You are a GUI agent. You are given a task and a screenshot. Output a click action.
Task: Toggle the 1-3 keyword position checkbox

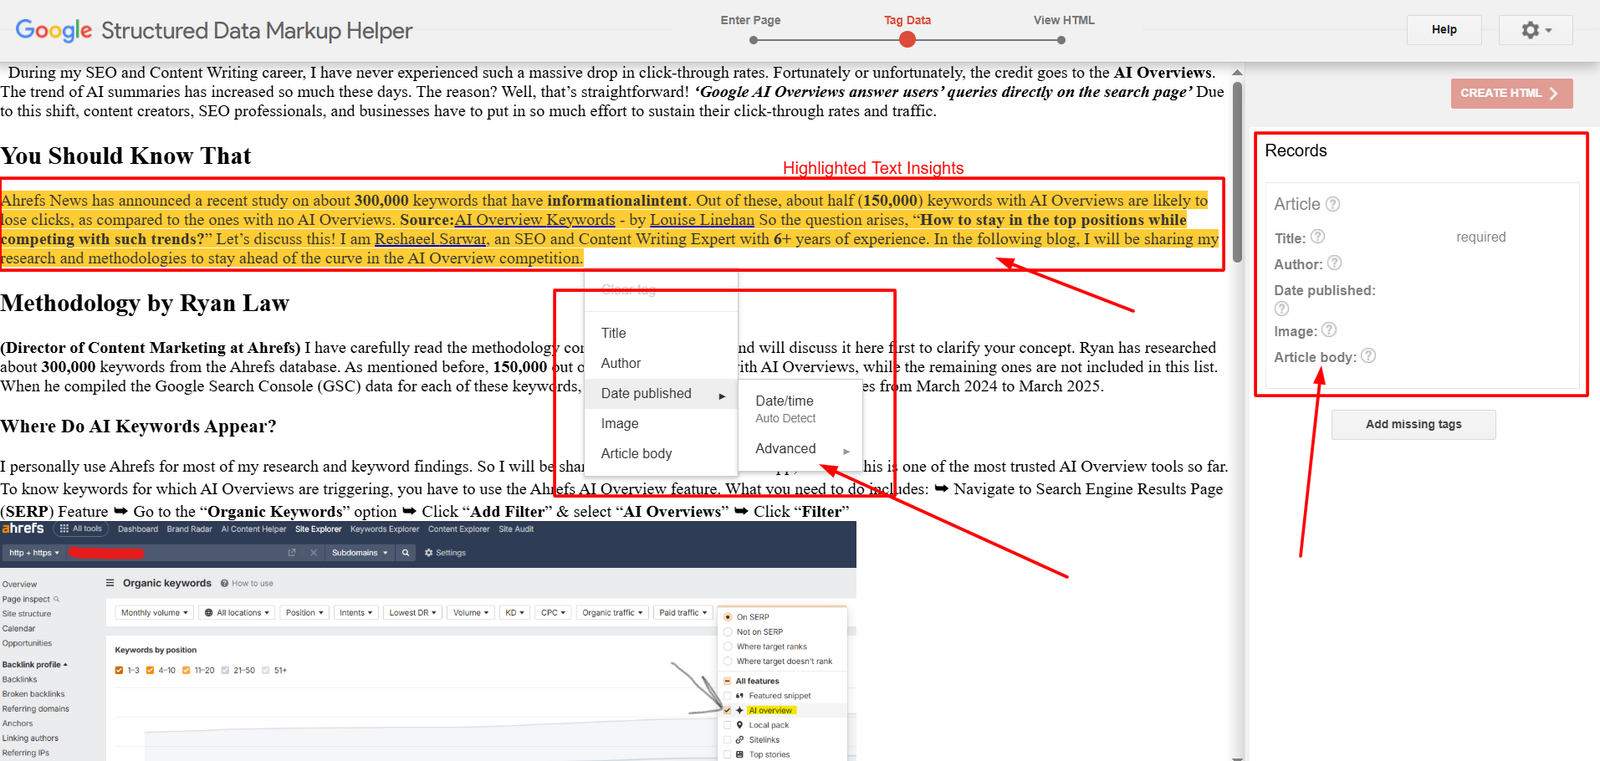(x=119, y=670)
